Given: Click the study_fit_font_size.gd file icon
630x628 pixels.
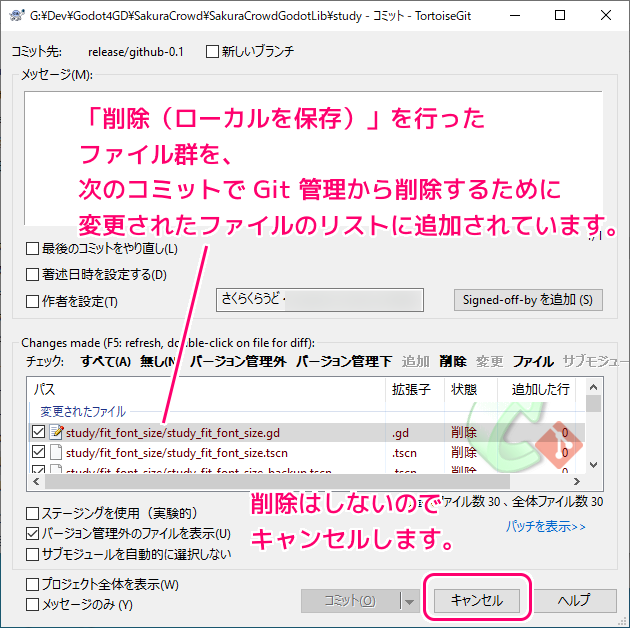Looking at the screenshot, I should tap(56, 433).
